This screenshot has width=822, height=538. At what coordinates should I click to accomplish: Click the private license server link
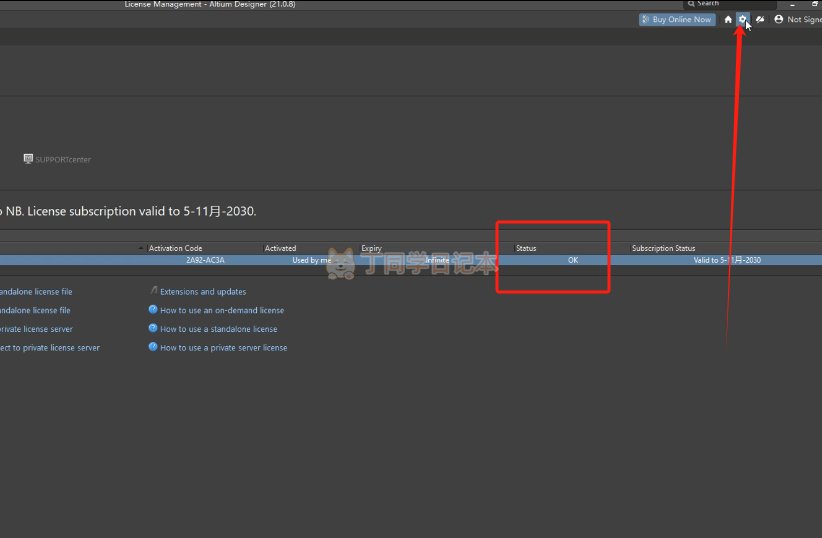pyautogui.click(x=36, y=329)
